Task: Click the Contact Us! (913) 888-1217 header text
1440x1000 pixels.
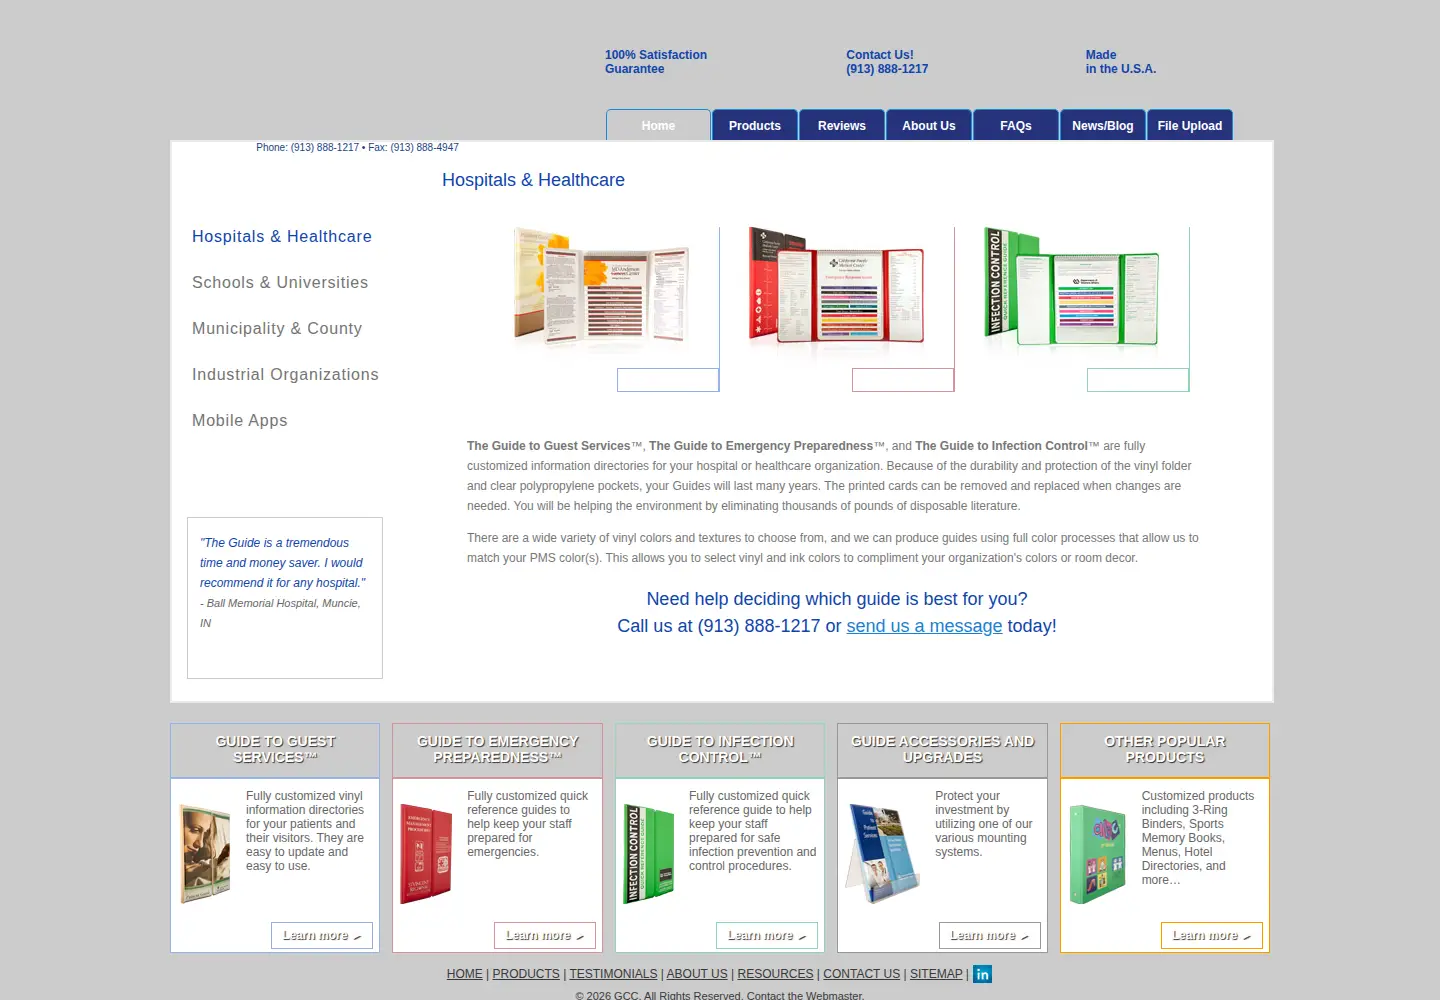Action: pos(887,62)
